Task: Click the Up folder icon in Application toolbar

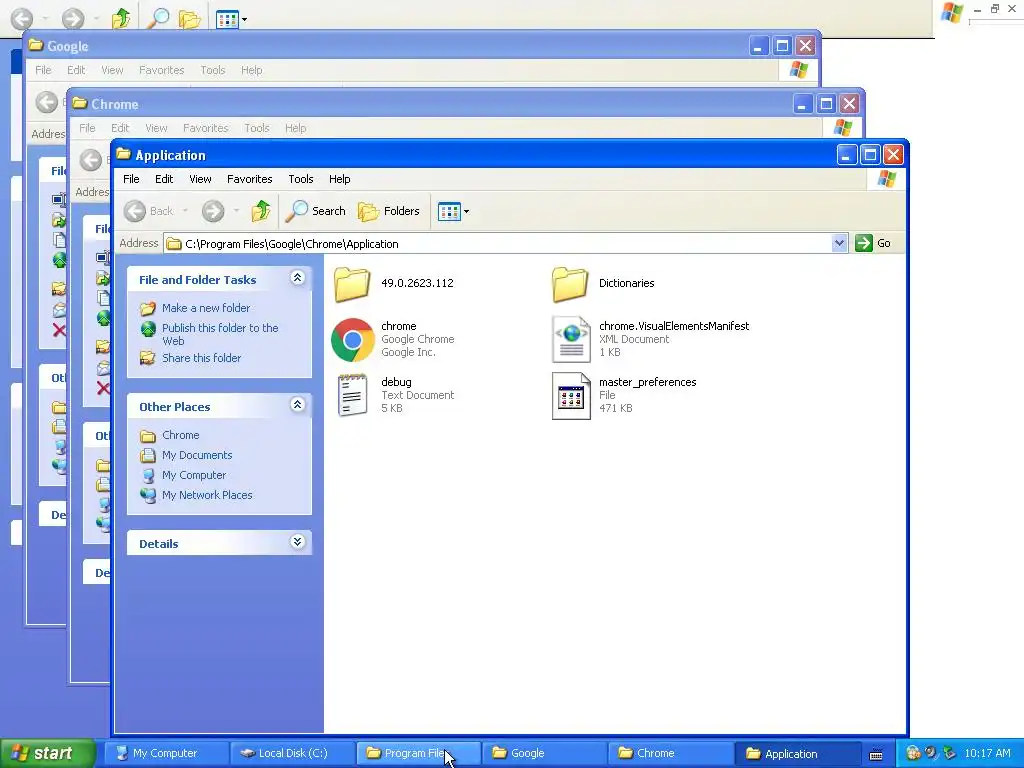Action: point(261,211)
